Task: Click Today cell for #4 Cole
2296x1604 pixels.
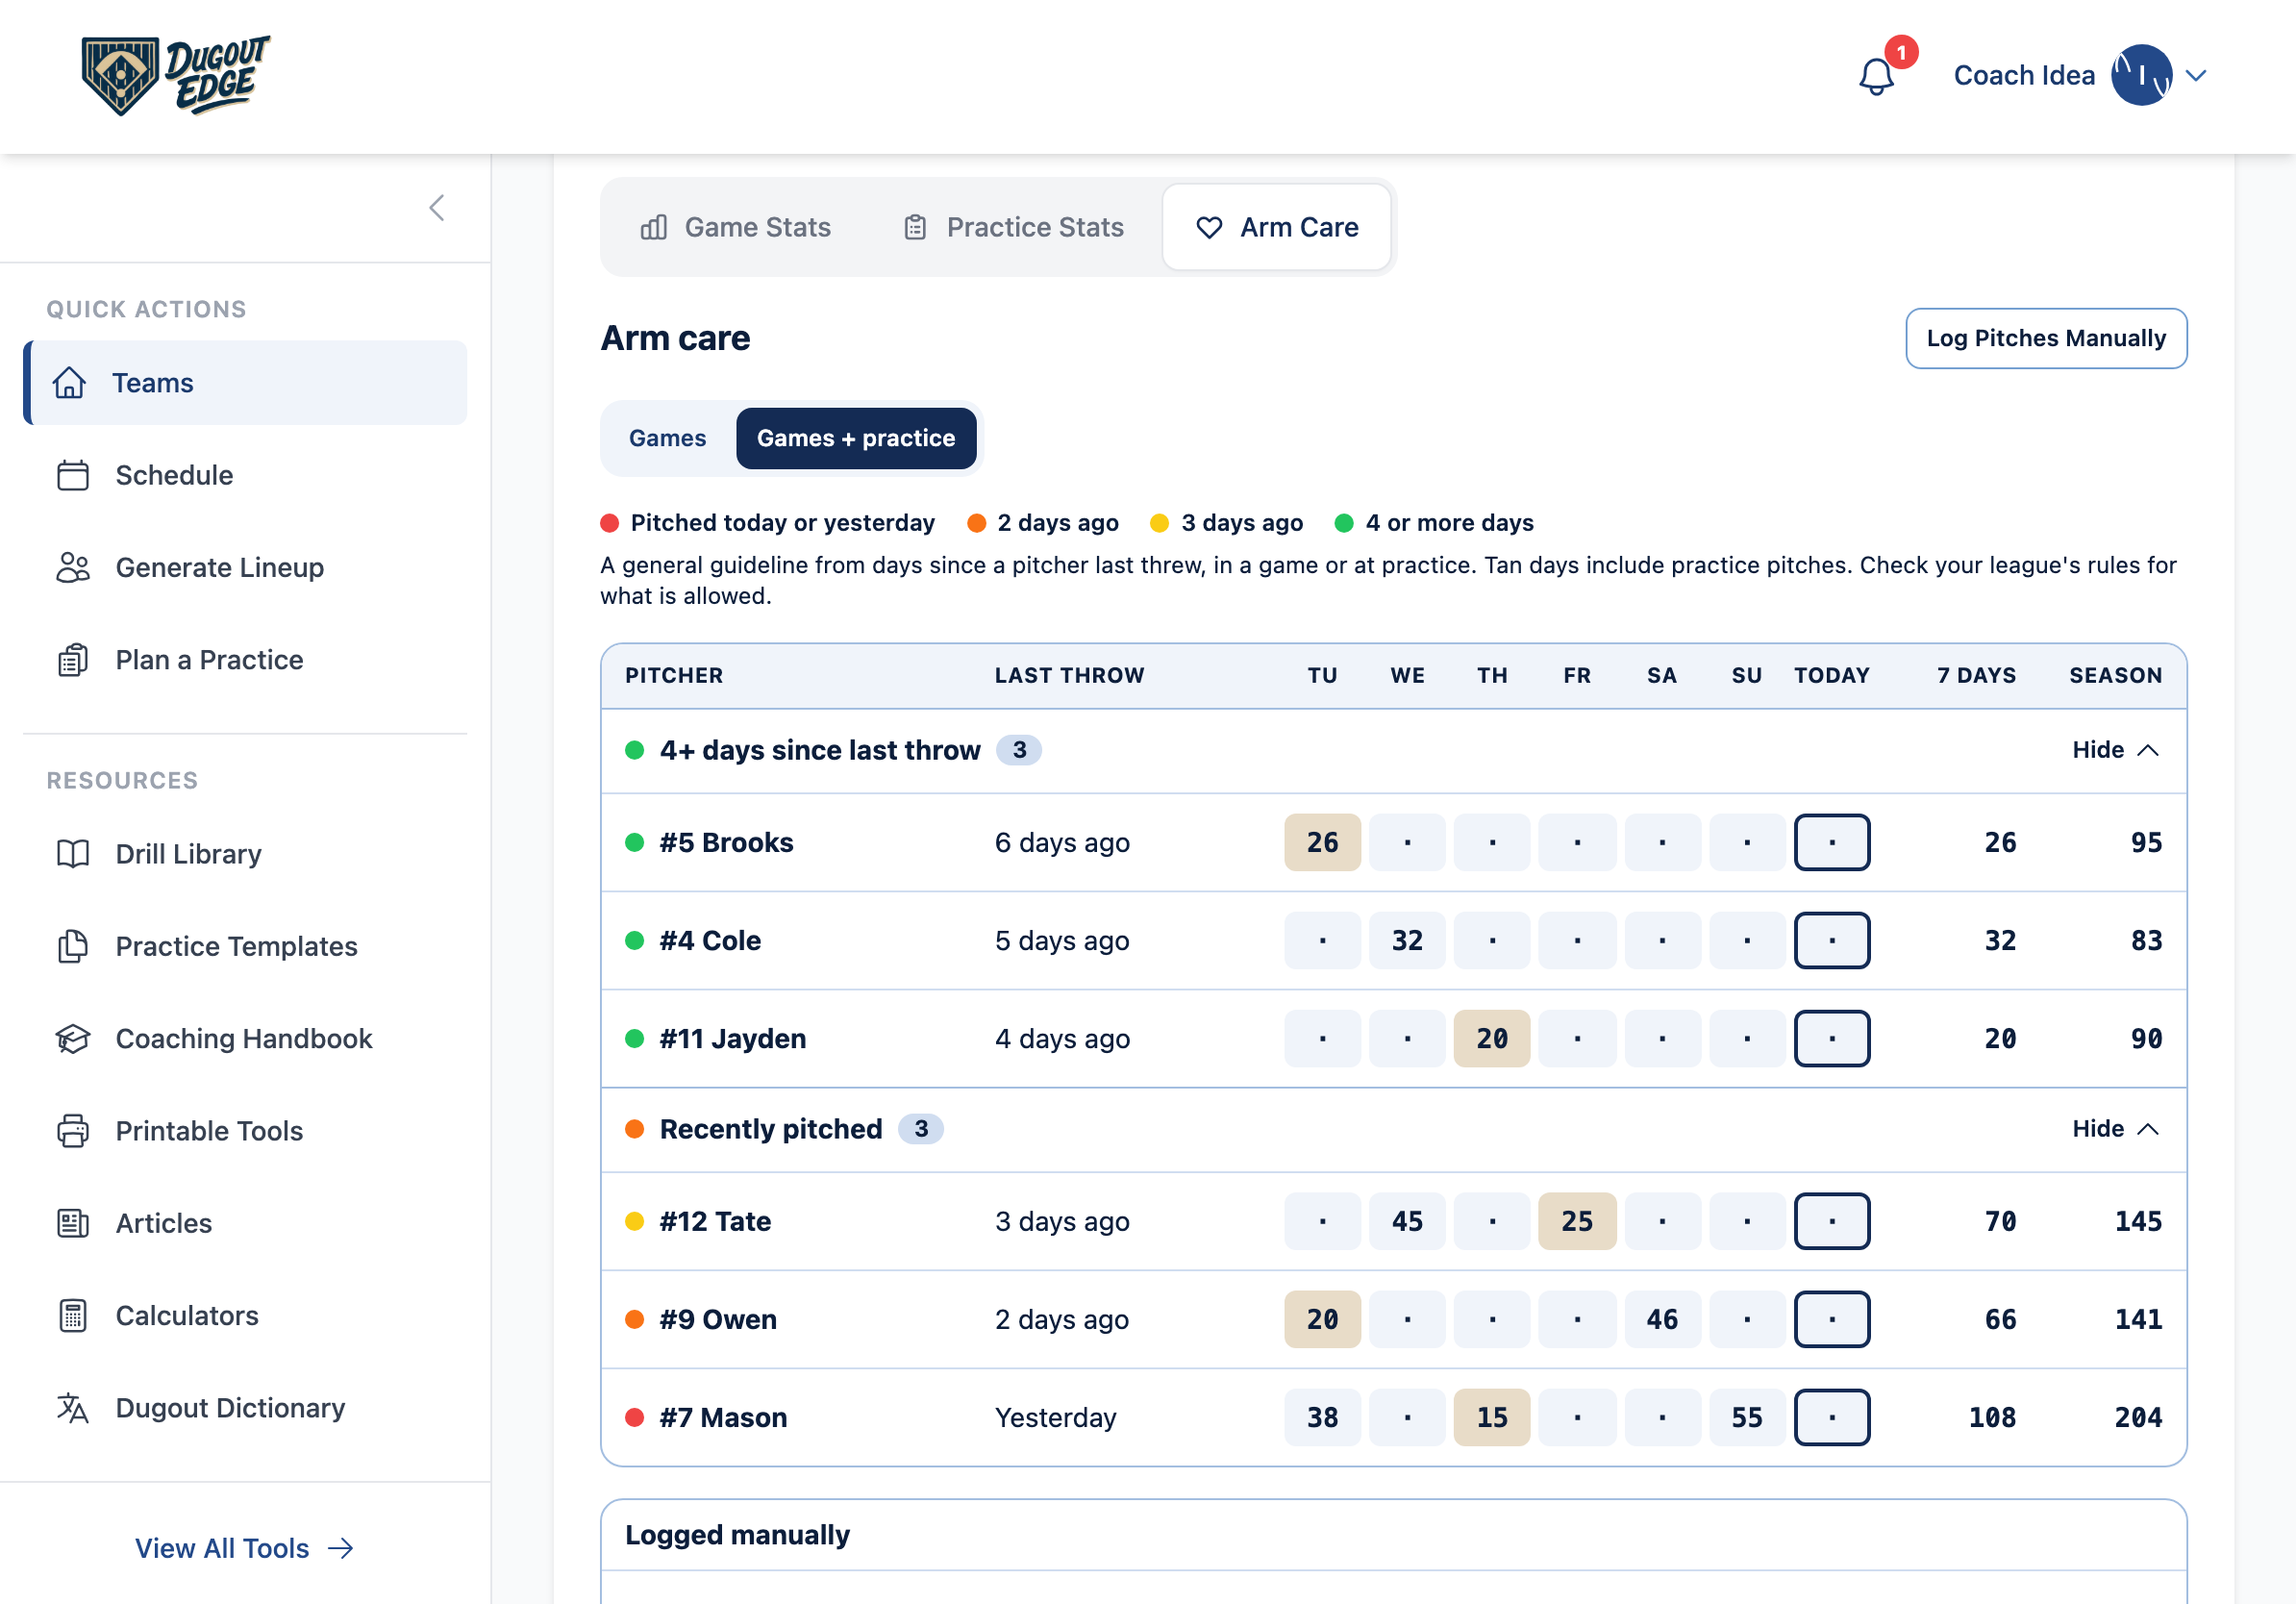Action: click(1832, 941)
